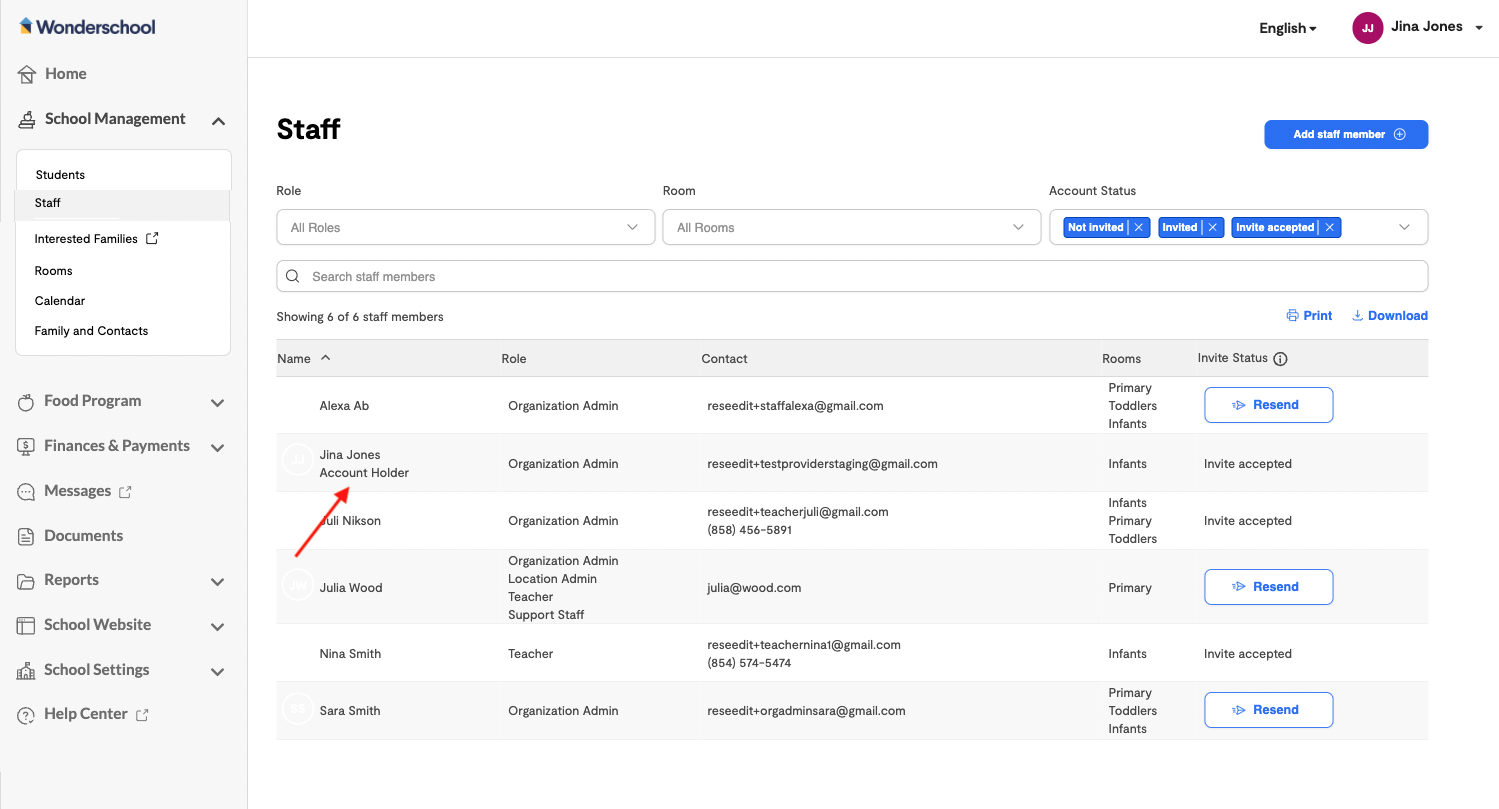
Task: Click the School Settings building icon
Action: pos(26,671)
